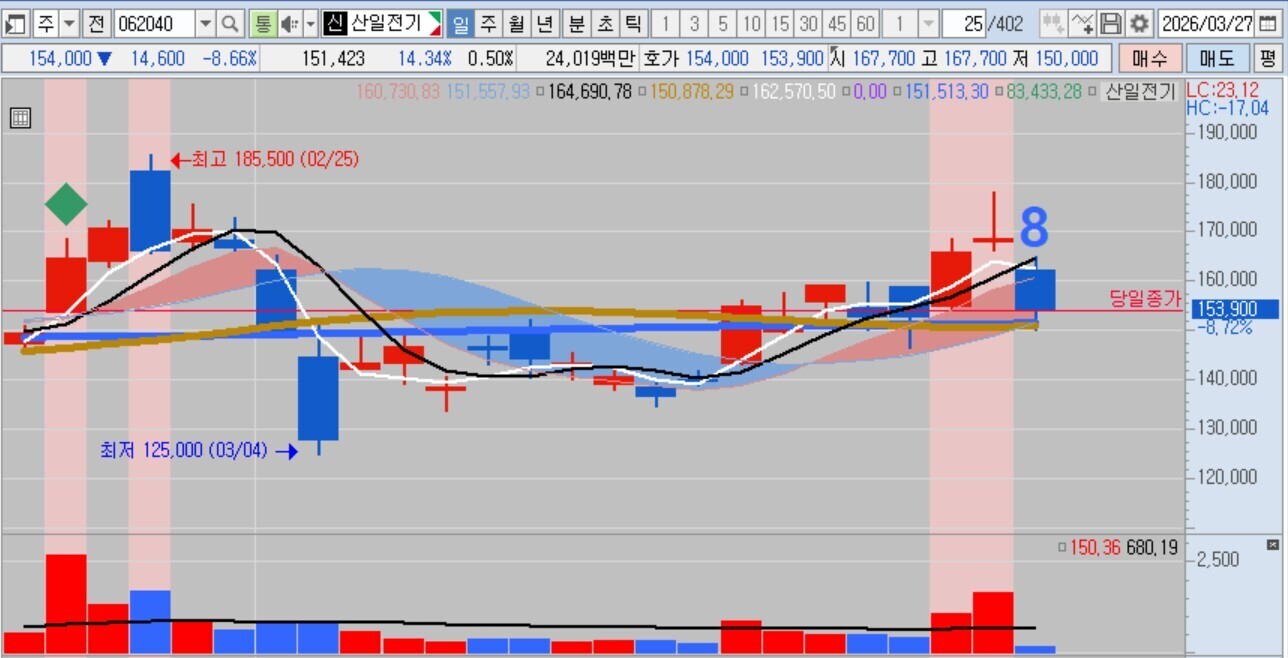
Task: Open the calendar date picker icon
Action: click(1270, 23)
